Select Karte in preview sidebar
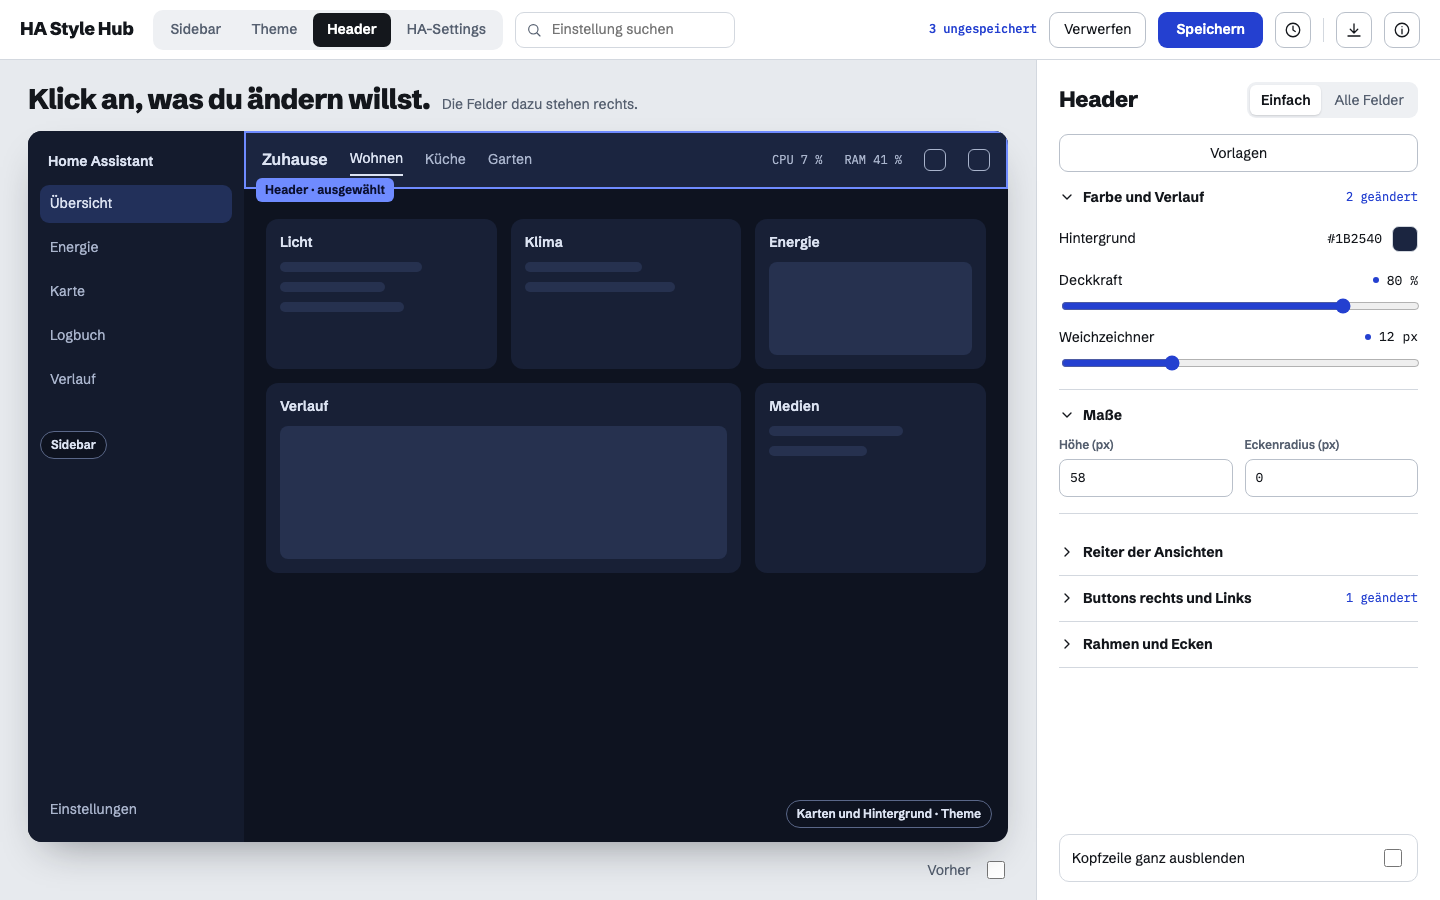 (136, 291)
